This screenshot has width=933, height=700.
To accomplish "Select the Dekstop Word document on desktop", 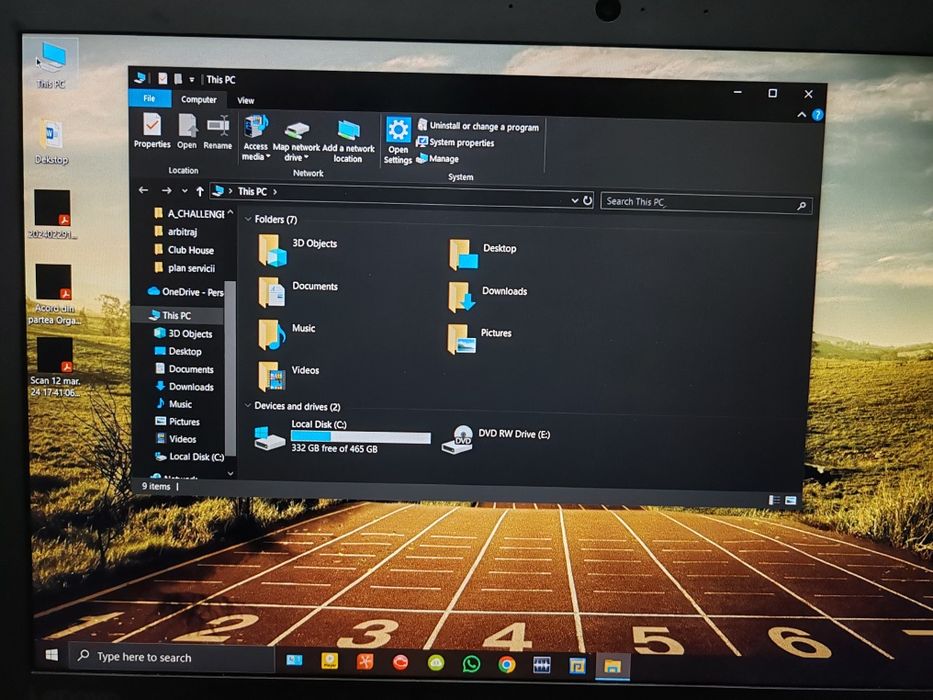I will [51, 142].
